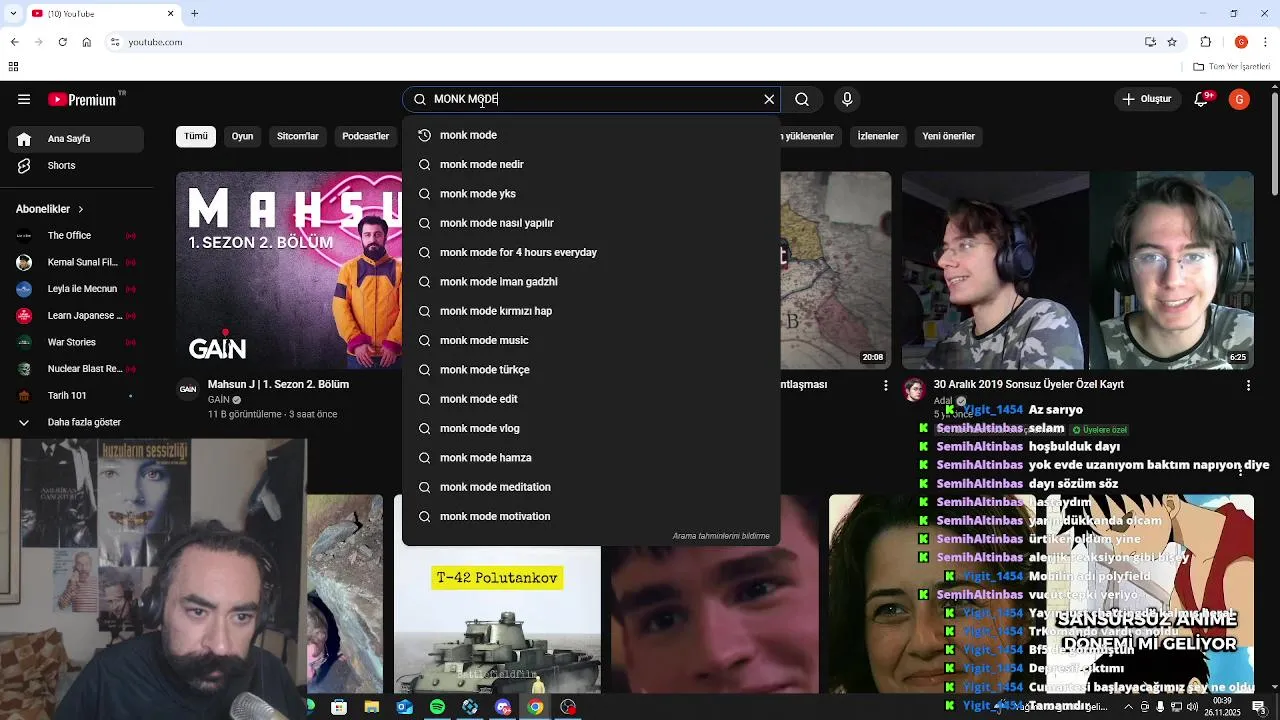1280x720 pixels.
Task: Expand the Abonelikler section chevron
Action: click(81, 209)
